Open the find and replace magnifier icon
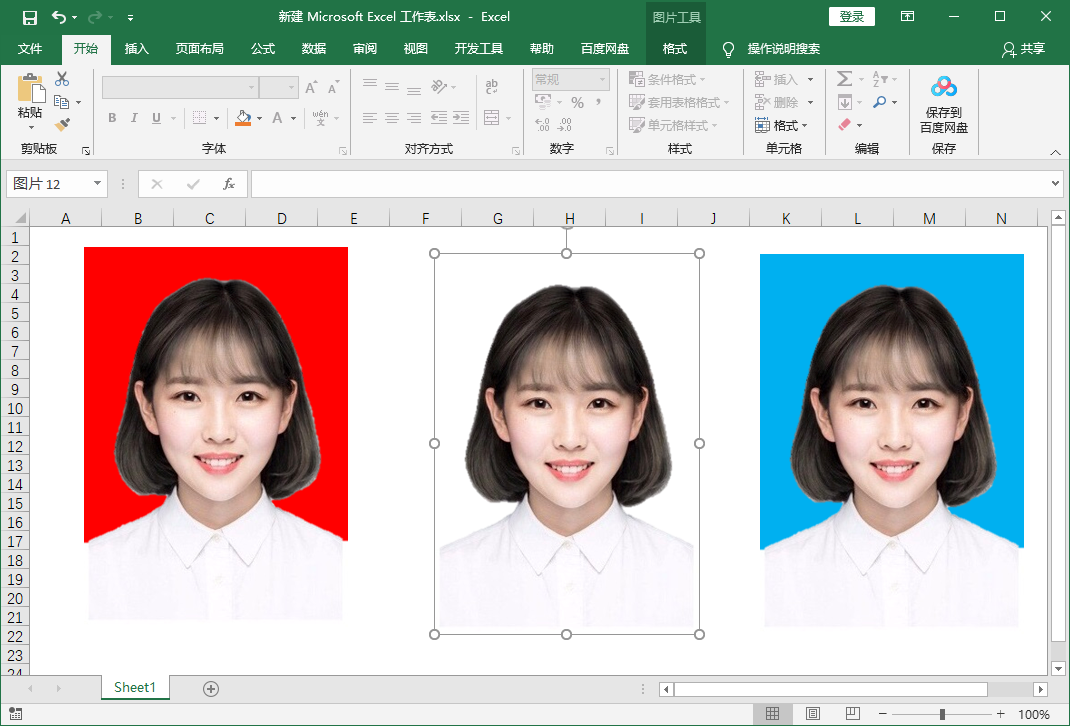Viewport: 1070px width, 726px height. pos(880,102)
